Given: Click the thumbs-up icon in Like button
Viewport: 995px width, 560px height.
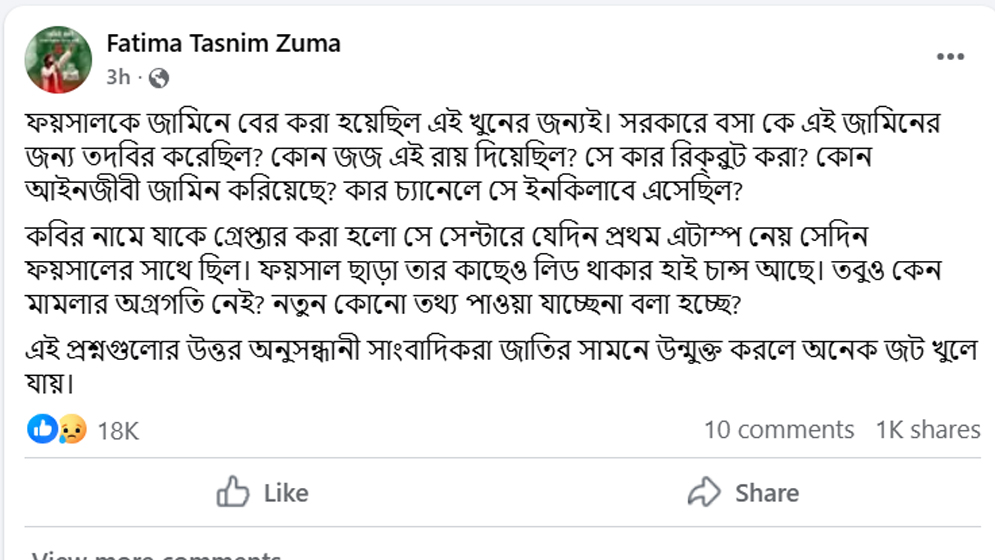Looking at the screenshot, I should [233, 492].
